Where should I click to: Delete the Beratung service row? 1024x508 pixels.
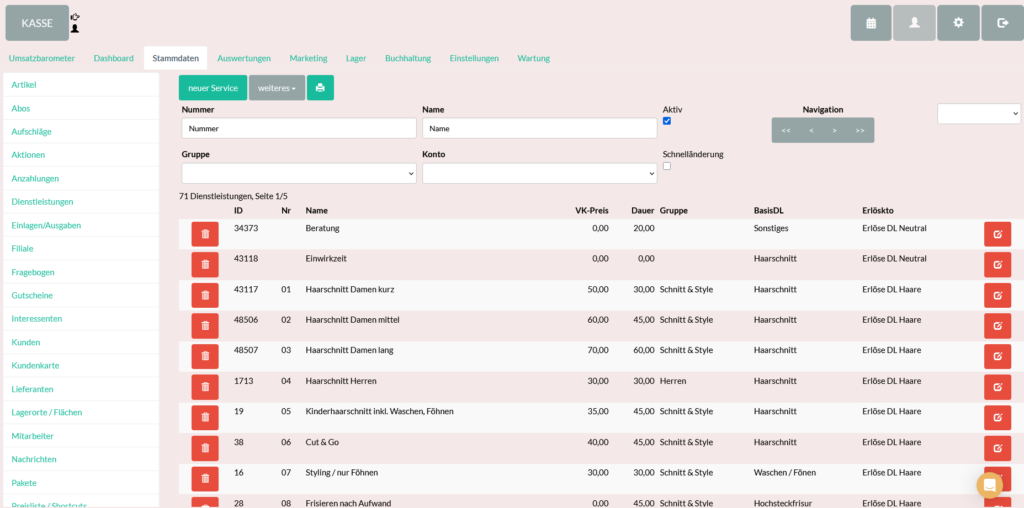[x=205, y=234]
